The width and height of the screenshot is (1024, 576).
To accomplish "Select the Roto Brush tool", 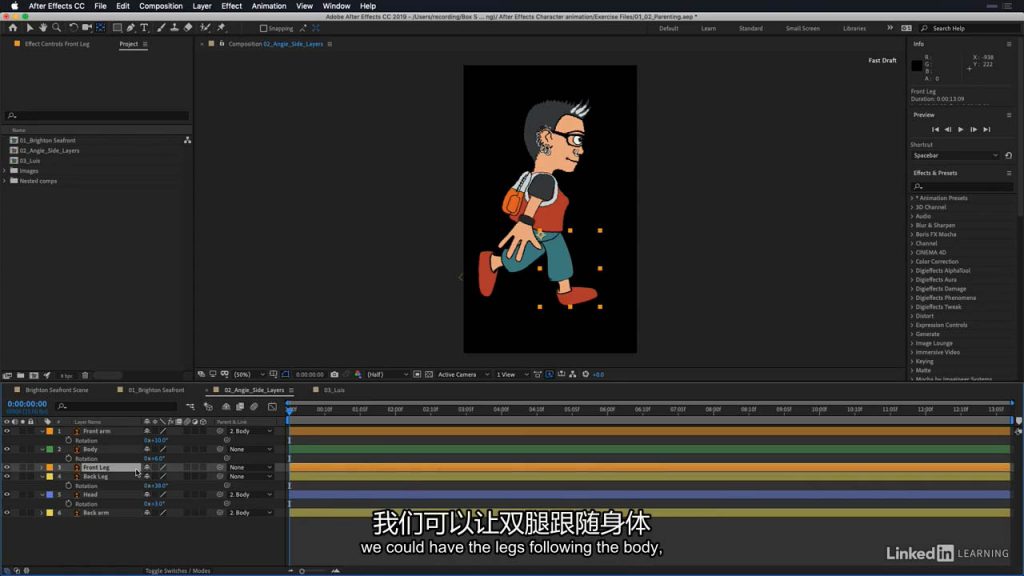I will [205, 28].
